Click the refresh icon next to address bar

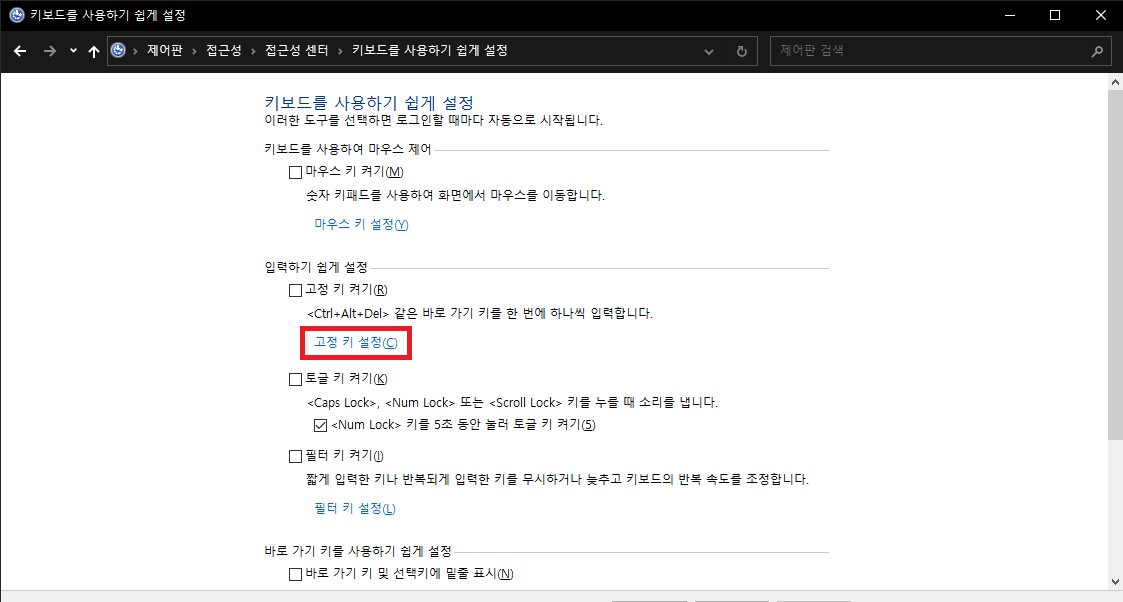(742, 51)
